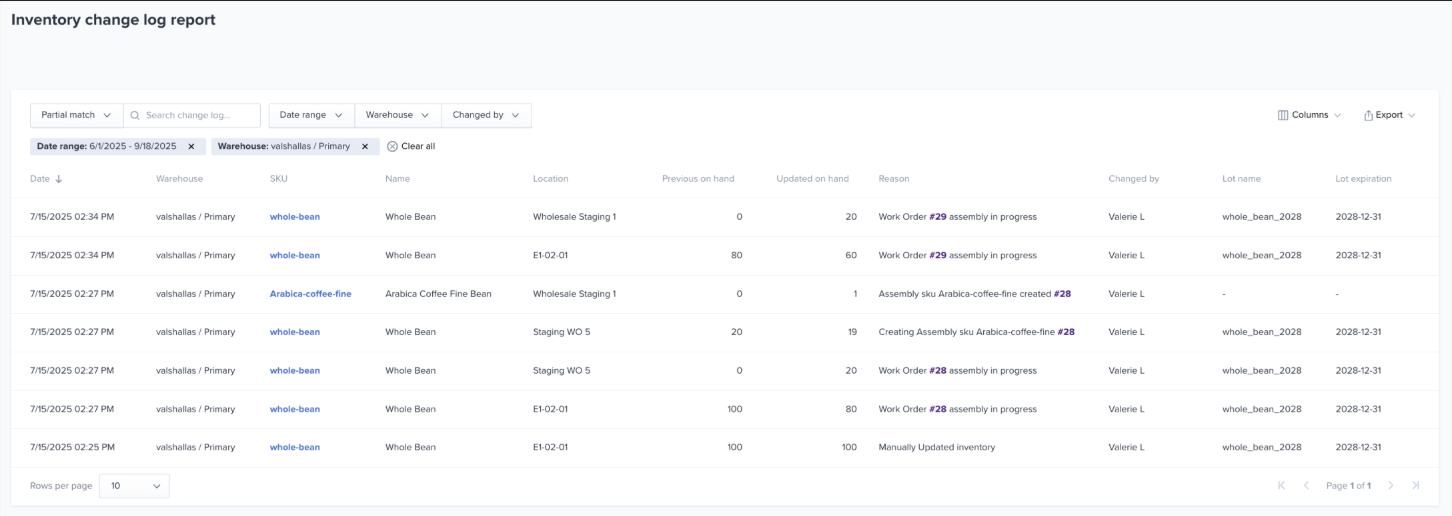Image resolution: width=1452 pixels, height=516 pixels.
Task: Expand the Partial match dropdown
Action: [x=76, y=115]
